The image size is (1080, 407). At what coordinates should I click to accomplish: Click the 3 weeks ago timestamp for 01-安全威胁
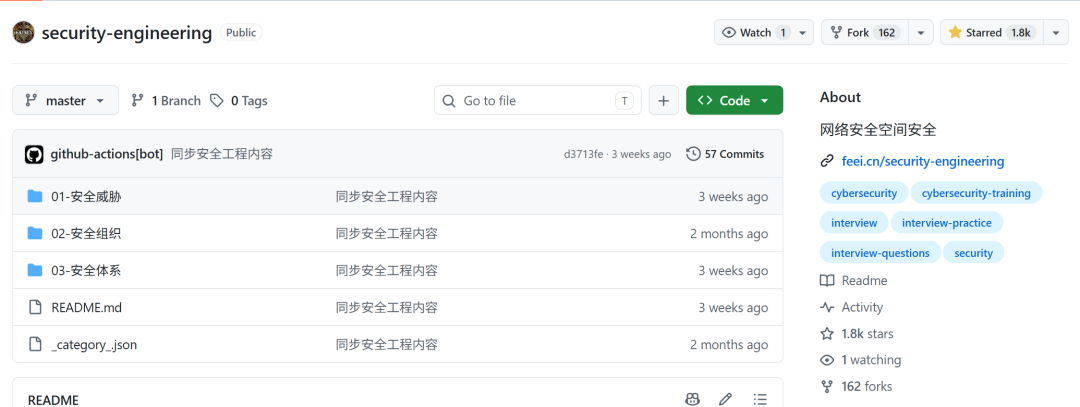click(733, 197)
